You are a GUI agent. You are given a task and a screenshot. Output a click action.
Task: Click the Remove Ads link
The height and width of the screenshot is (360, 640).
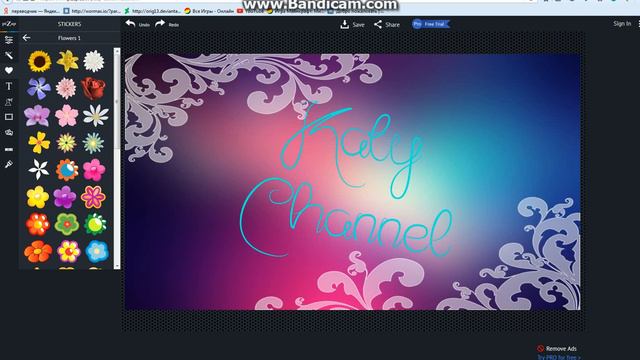pyautogui.click(x=557, y=348)
